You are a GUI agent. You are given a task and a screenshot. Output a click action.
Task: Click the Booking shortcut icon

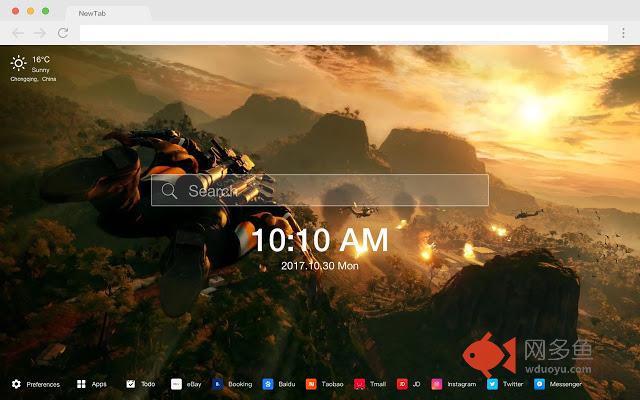tap(218, 384)
